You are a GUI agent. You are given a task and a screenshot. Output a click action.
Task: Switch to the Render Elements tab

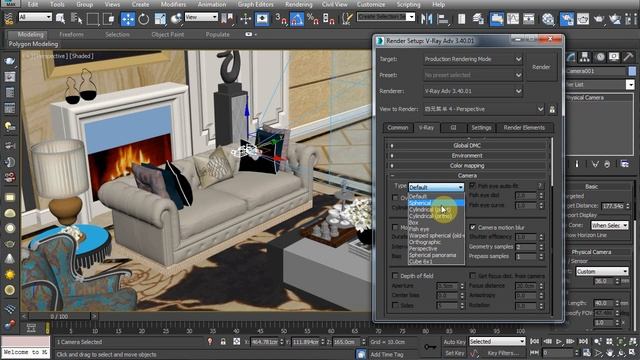tap(524, 128)
